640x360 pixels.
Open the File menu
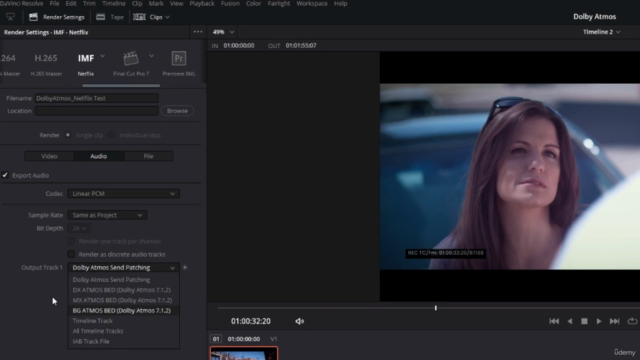(54, 3)
